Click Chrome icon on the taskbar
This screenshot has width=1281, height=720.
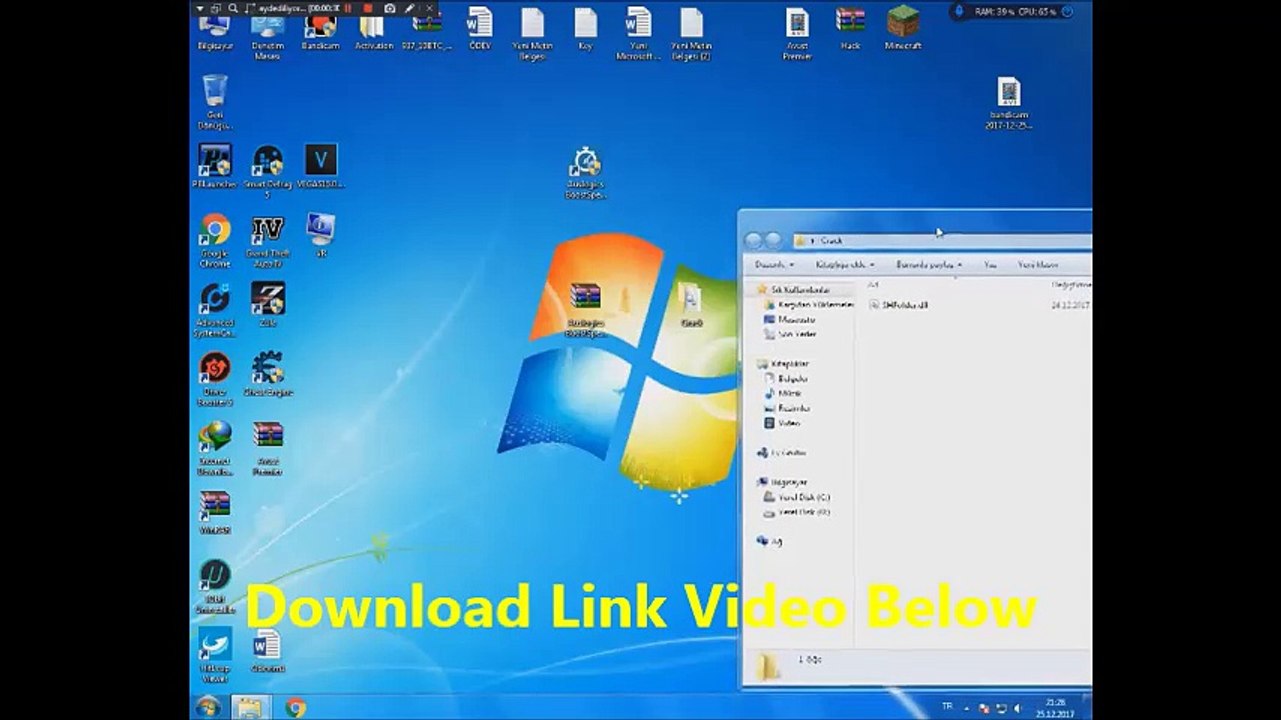[295, 707]
